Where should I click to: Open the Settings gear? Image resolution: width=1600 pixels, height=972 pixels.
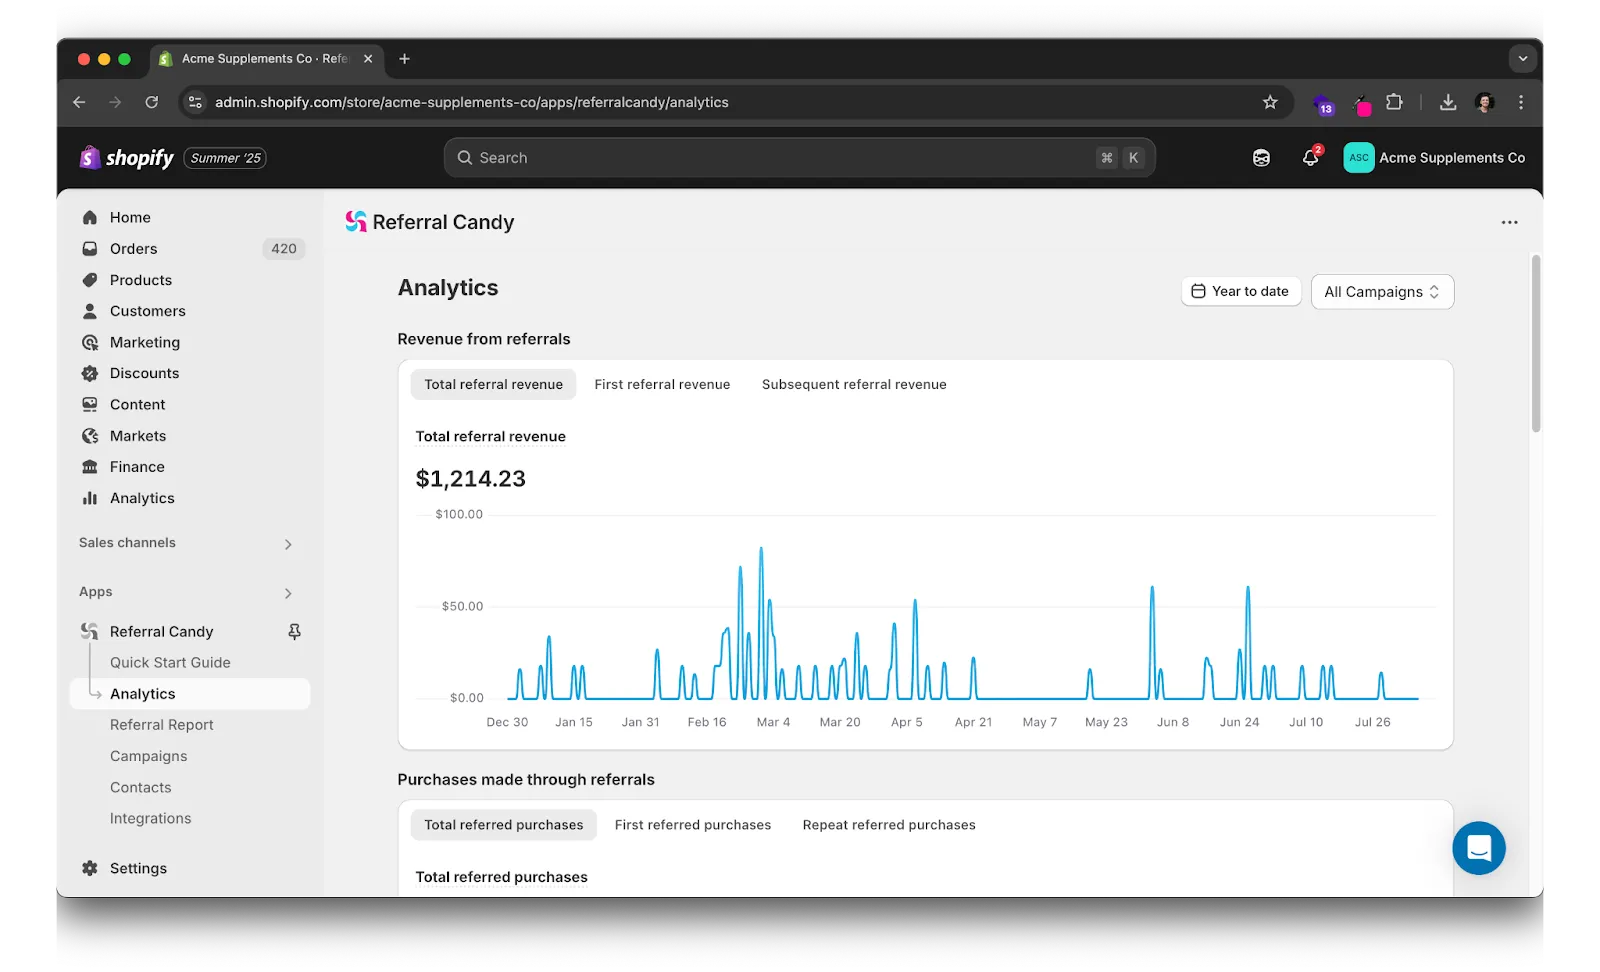click(x=88, y=868)
